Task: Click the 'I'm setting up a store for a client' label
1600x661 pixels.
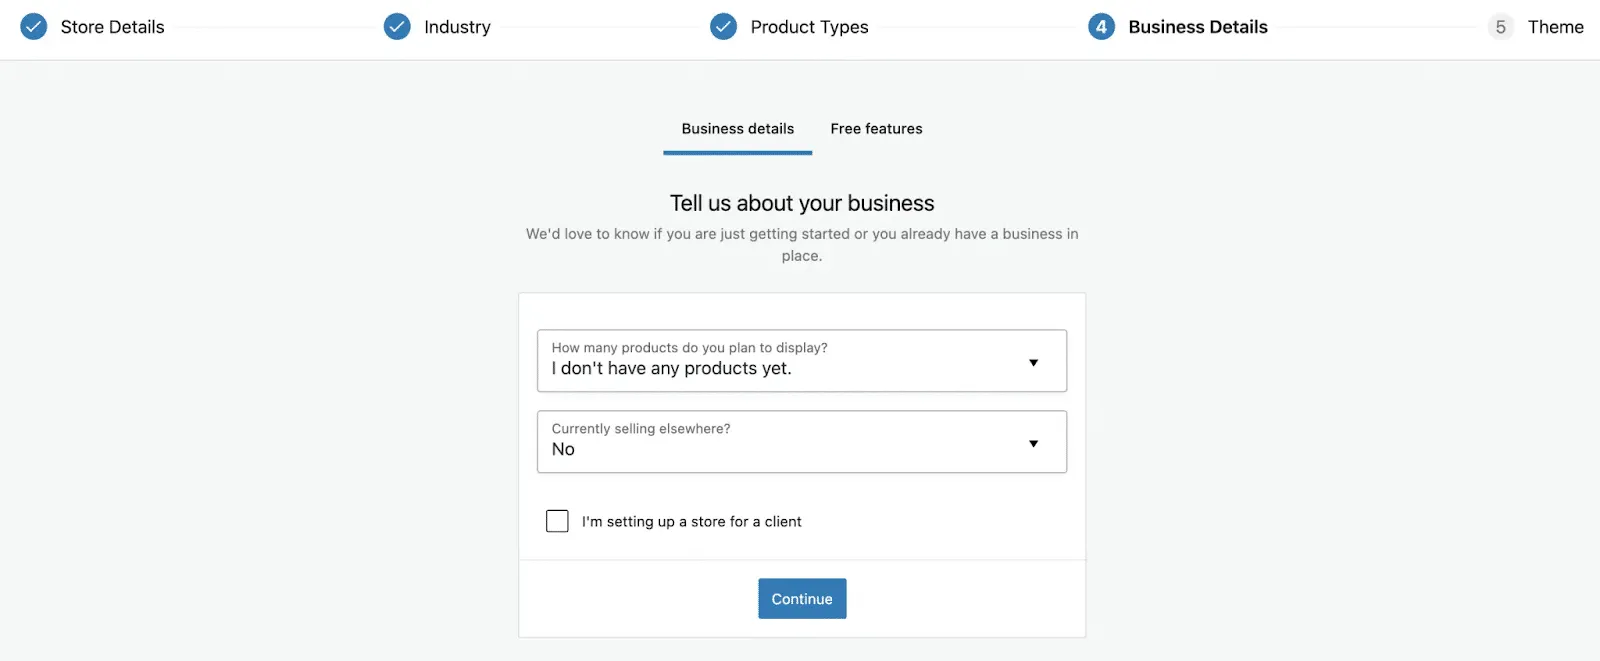Action: tap(692, 521)
